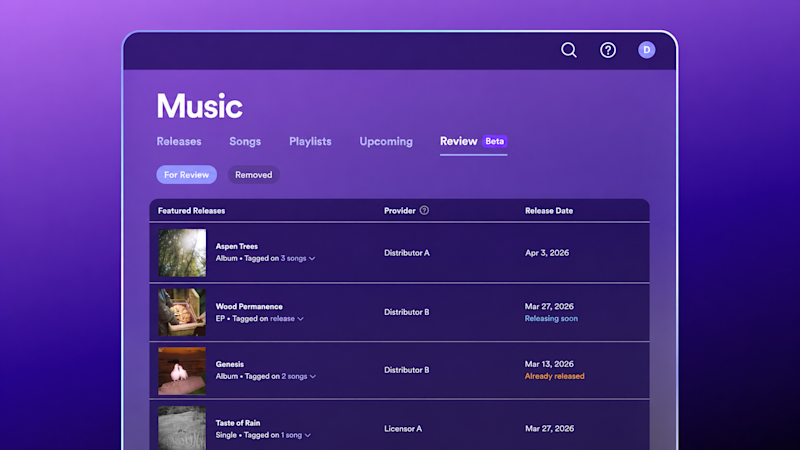Click the Release Date column header
Viewport: 800px width, 450px height.
pos(549,210)
